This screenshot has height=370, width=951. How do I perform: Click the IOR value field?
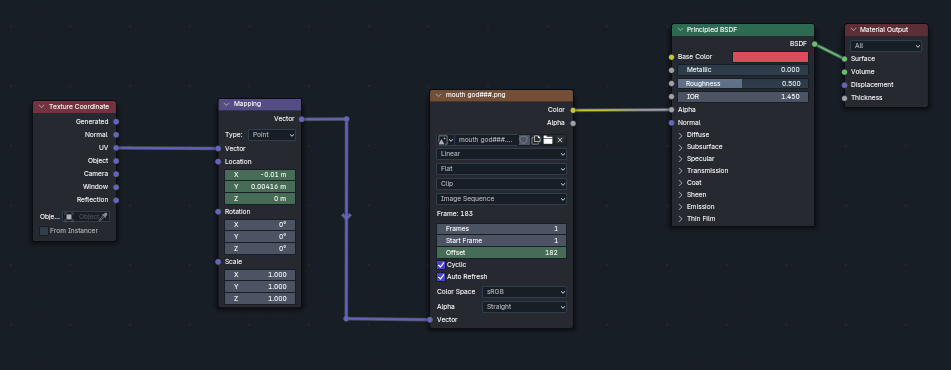(x=743, y=97)
